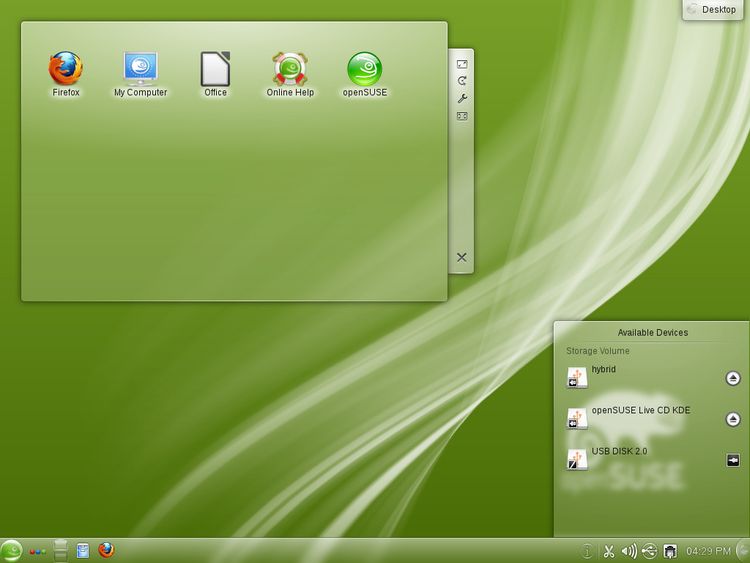750x563 pixels.
Task: Select the hybrid device entry
Action: (604, 370)
